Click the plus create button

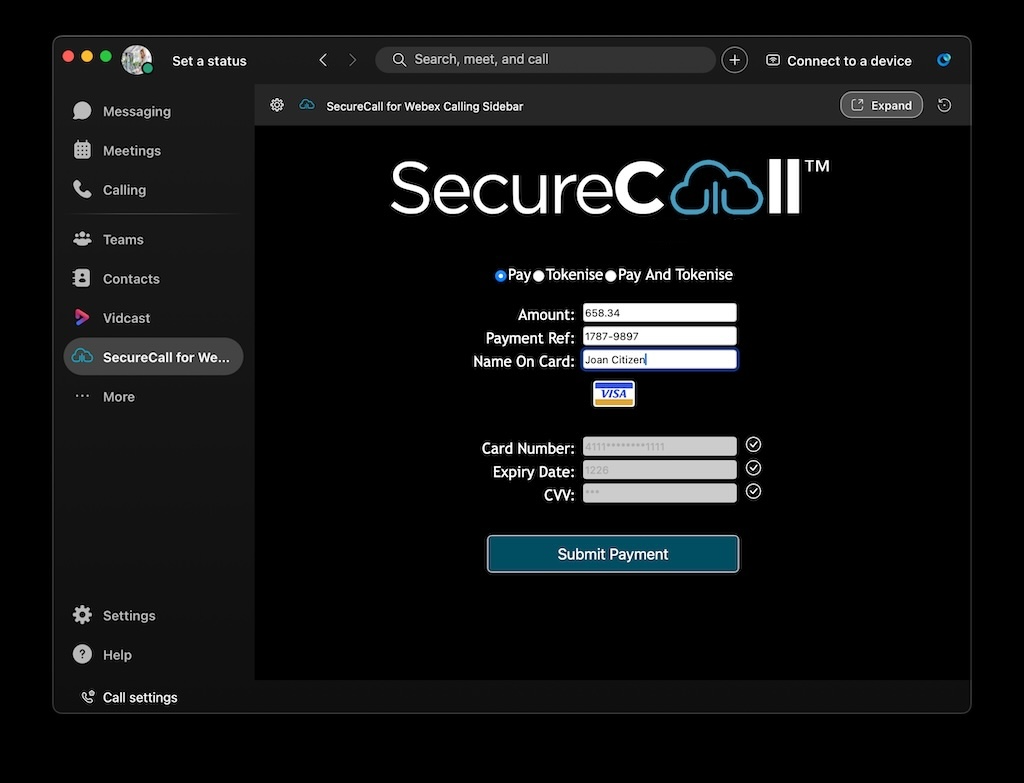[734, 60]
